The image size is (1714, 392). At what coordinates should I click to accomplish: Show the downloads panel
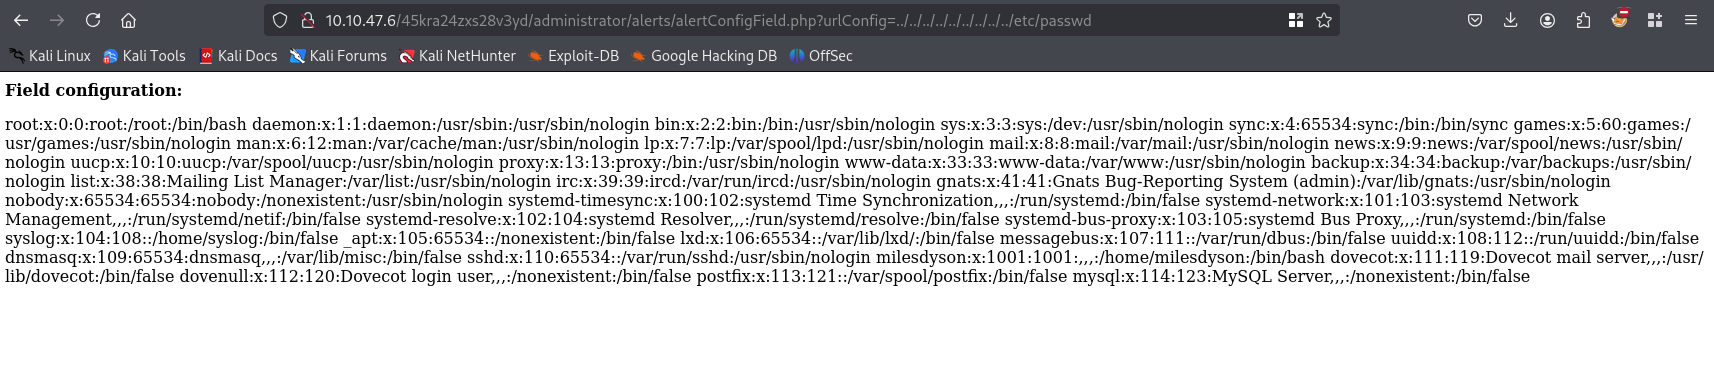click(1511, 20)
